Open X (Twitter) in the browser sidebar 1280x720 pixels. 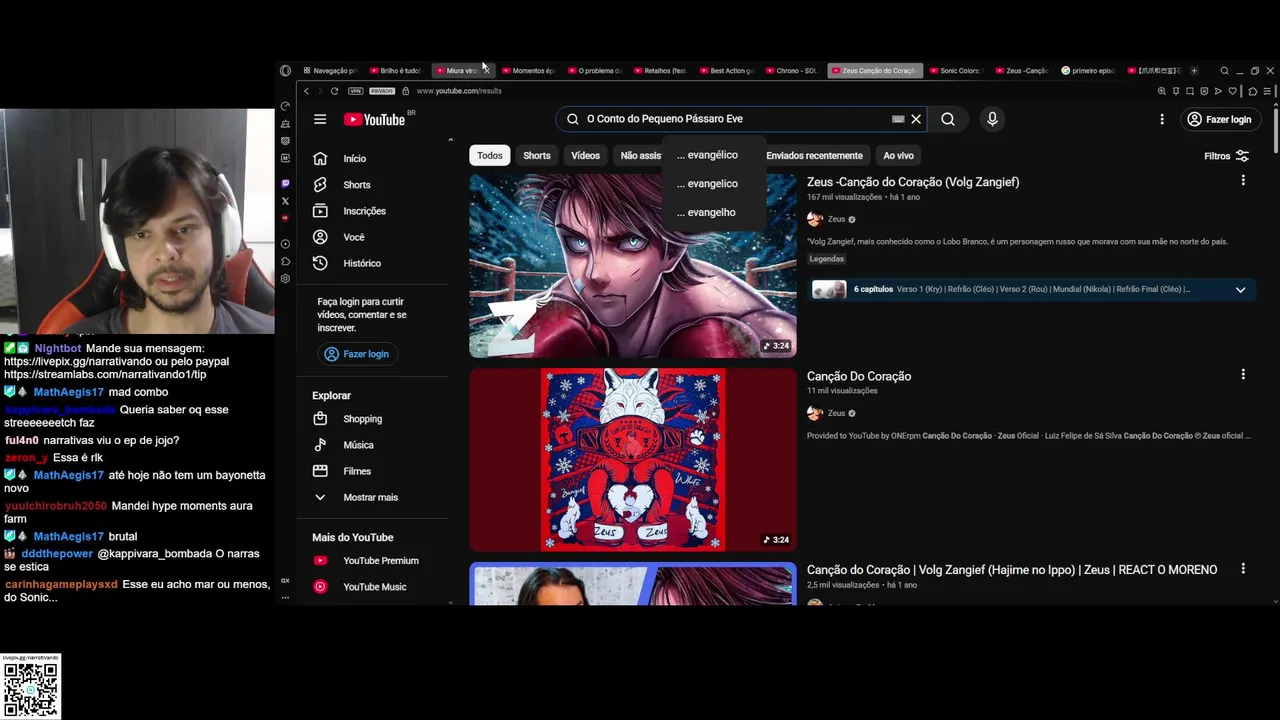[285, 200]
